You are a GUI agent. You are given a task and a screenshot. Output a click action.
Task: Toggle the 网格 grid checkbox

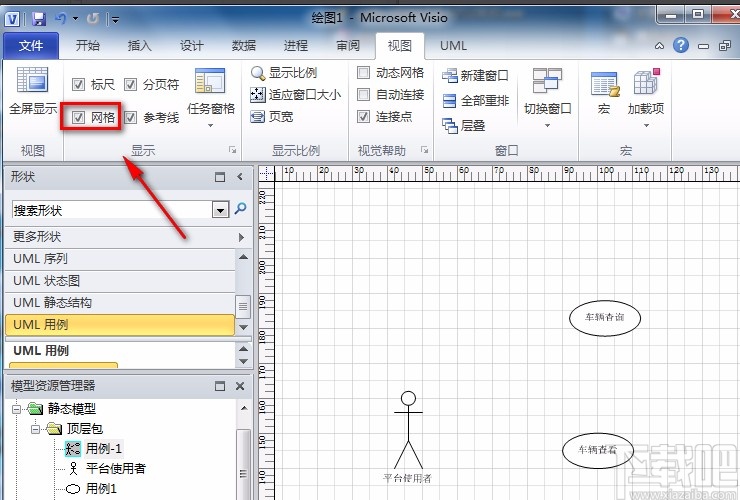coord(78,117)
